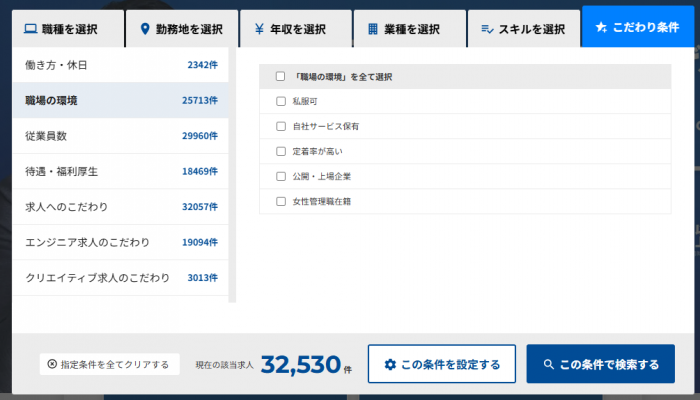Tick 「職場の環境」を全て選択 checkbox
This screenshot has height=400, width=700.
(281, 76)
